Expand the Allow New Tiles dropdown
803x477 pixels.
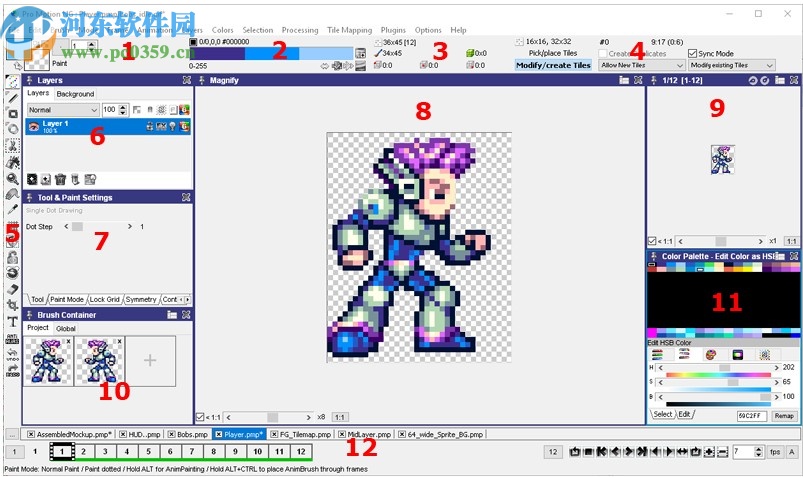pyautogui.click(x=637, y=65)
